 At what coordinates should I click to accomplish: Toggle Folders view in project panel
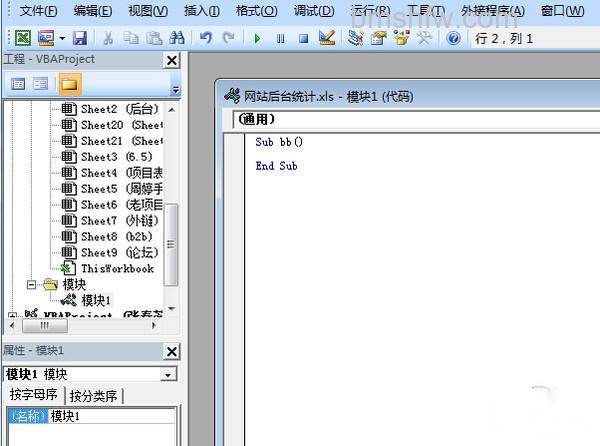(70, 84)
